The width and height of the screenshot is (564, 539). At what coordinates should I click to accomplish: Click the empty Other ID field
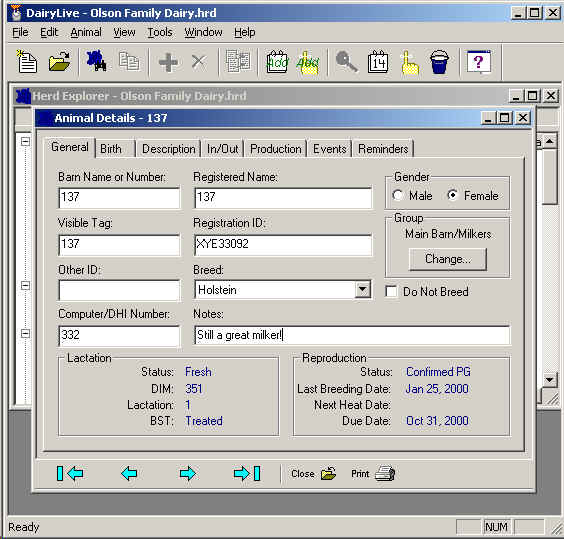pyautogui.click(x=119, y=290)
